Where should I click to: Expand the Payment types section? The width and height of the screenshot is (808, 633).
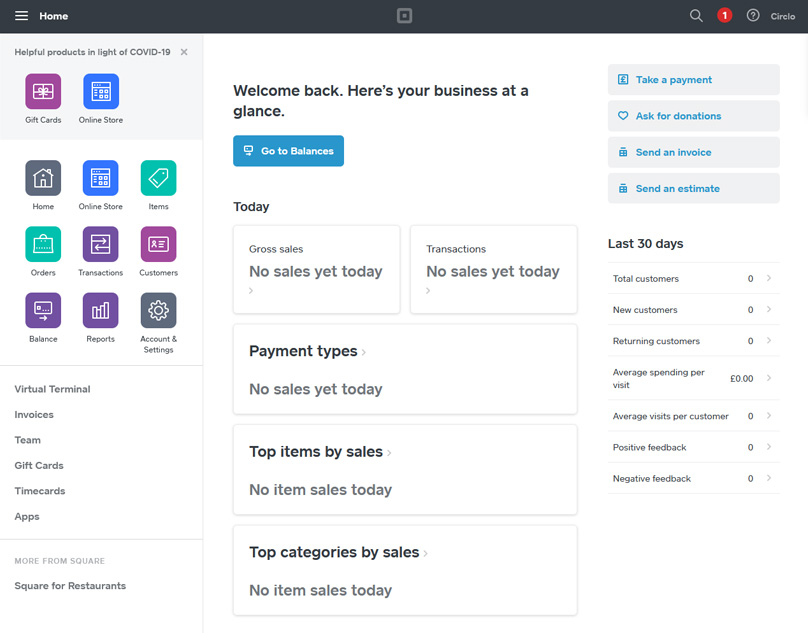click(x=306, y=352)
